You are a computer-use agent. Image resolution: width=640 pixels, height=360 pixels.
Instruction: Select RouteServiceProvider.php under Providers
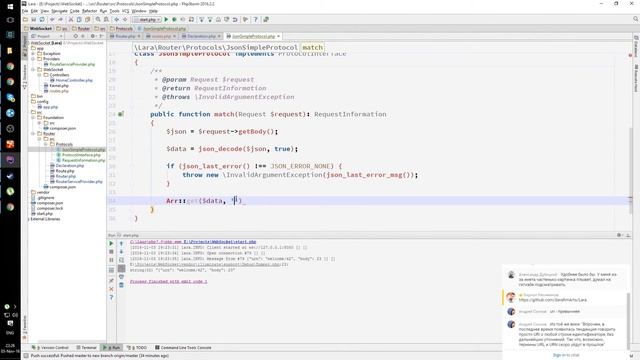[x=72, y=64]
